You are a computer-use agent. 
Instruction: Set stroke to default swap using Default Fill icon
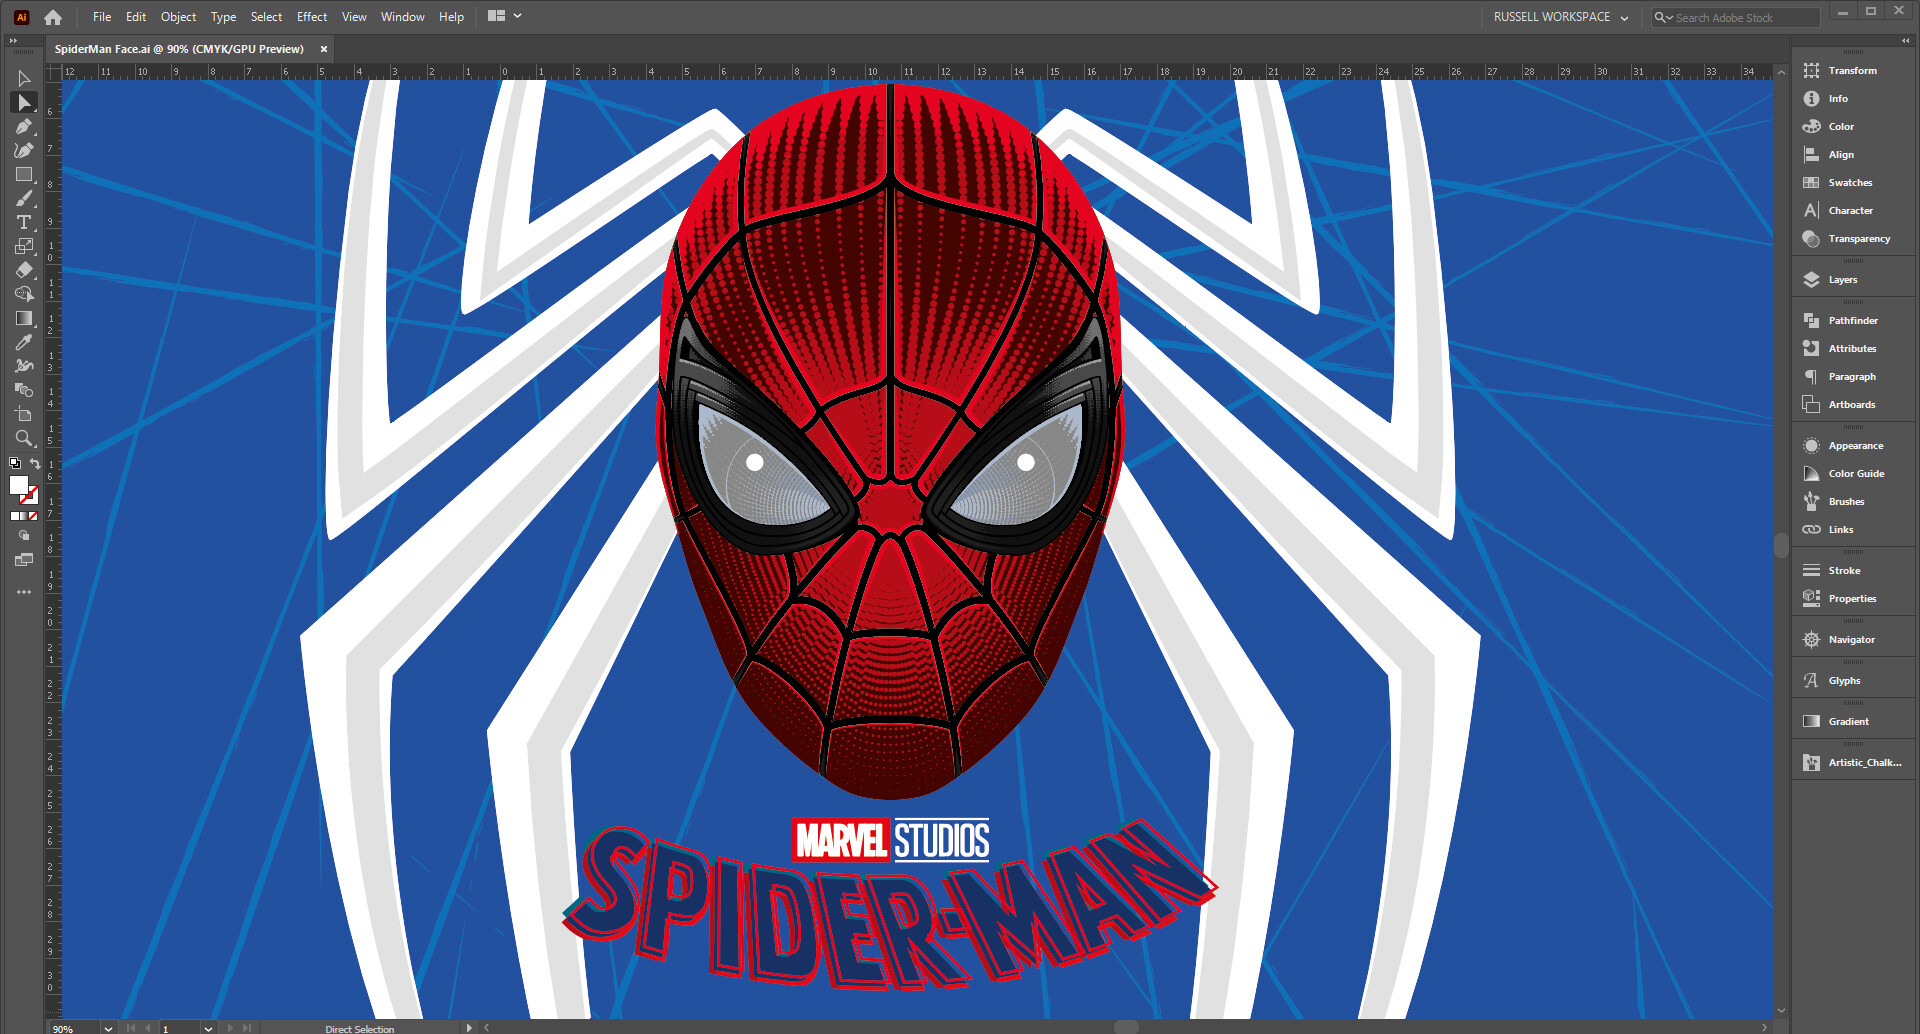tap(15, 462)
